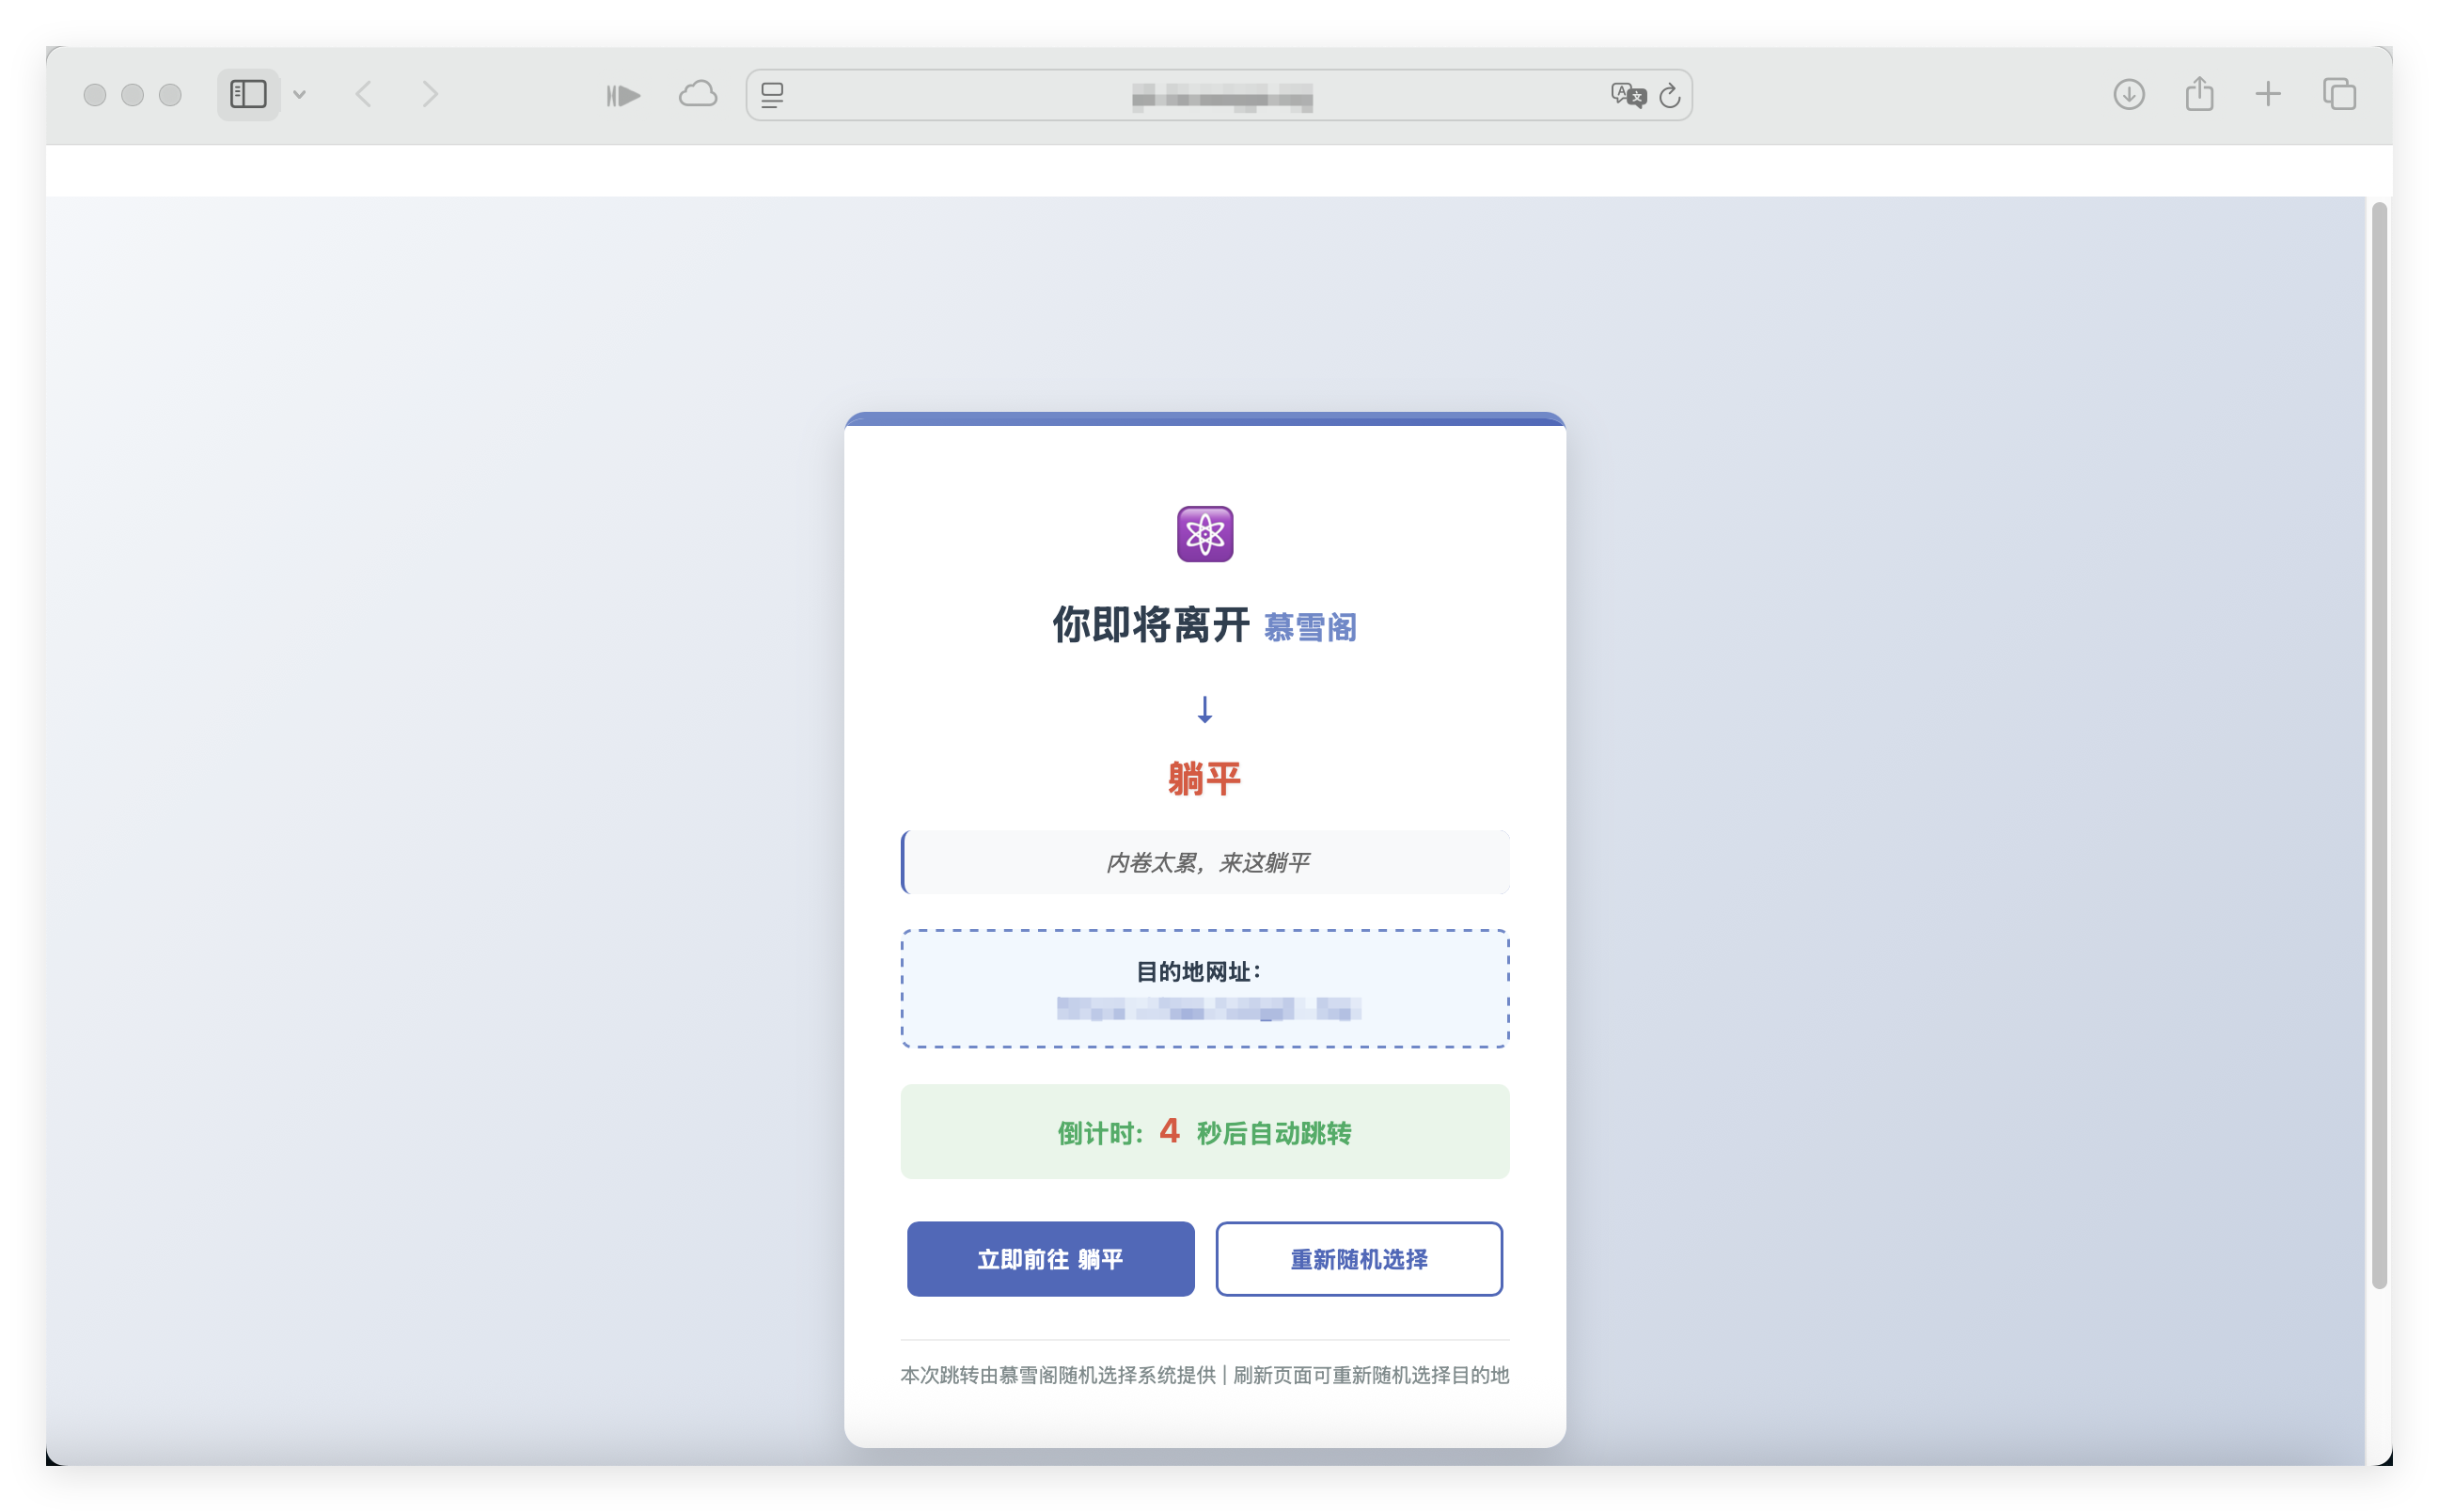This screenshot has height=1512, width=2439.
Task: Click 重新随机选择 button
Action: pyautogui.click(x=1359, y=1259)
